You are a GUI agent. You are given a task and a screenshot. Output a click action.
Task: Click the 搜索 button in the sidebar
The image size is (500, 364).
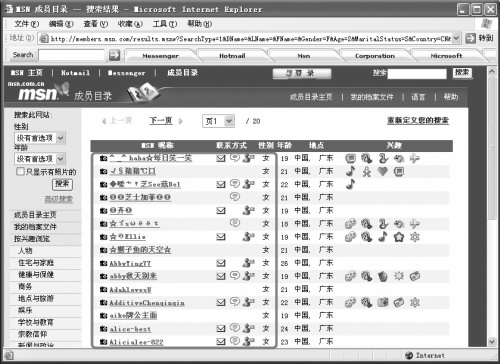62,184
